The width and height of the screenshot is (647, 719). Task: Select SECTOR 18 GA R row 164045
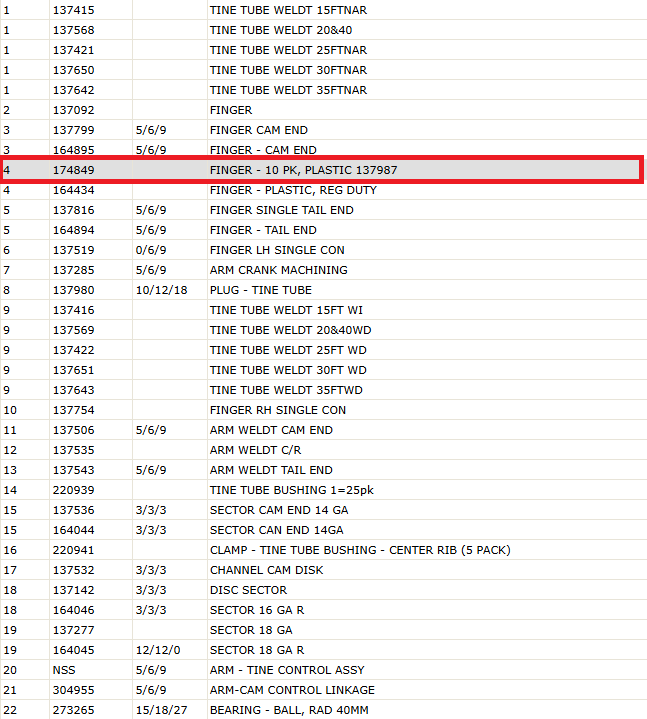(x=323, y=650)
